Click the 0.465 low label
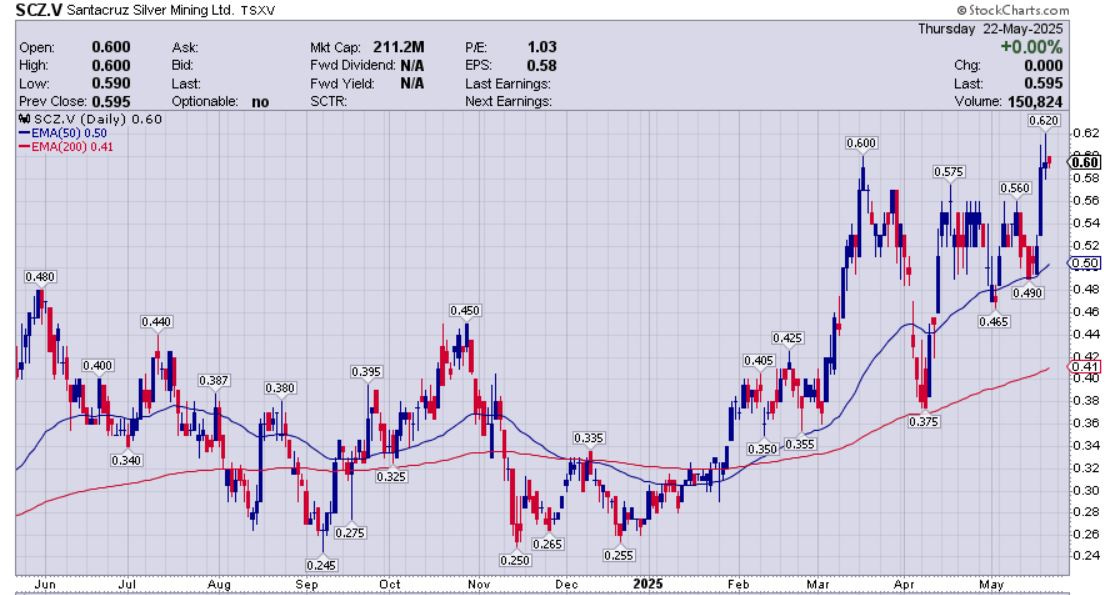Viewport: 1114px width, 595px height. point(993,321)
